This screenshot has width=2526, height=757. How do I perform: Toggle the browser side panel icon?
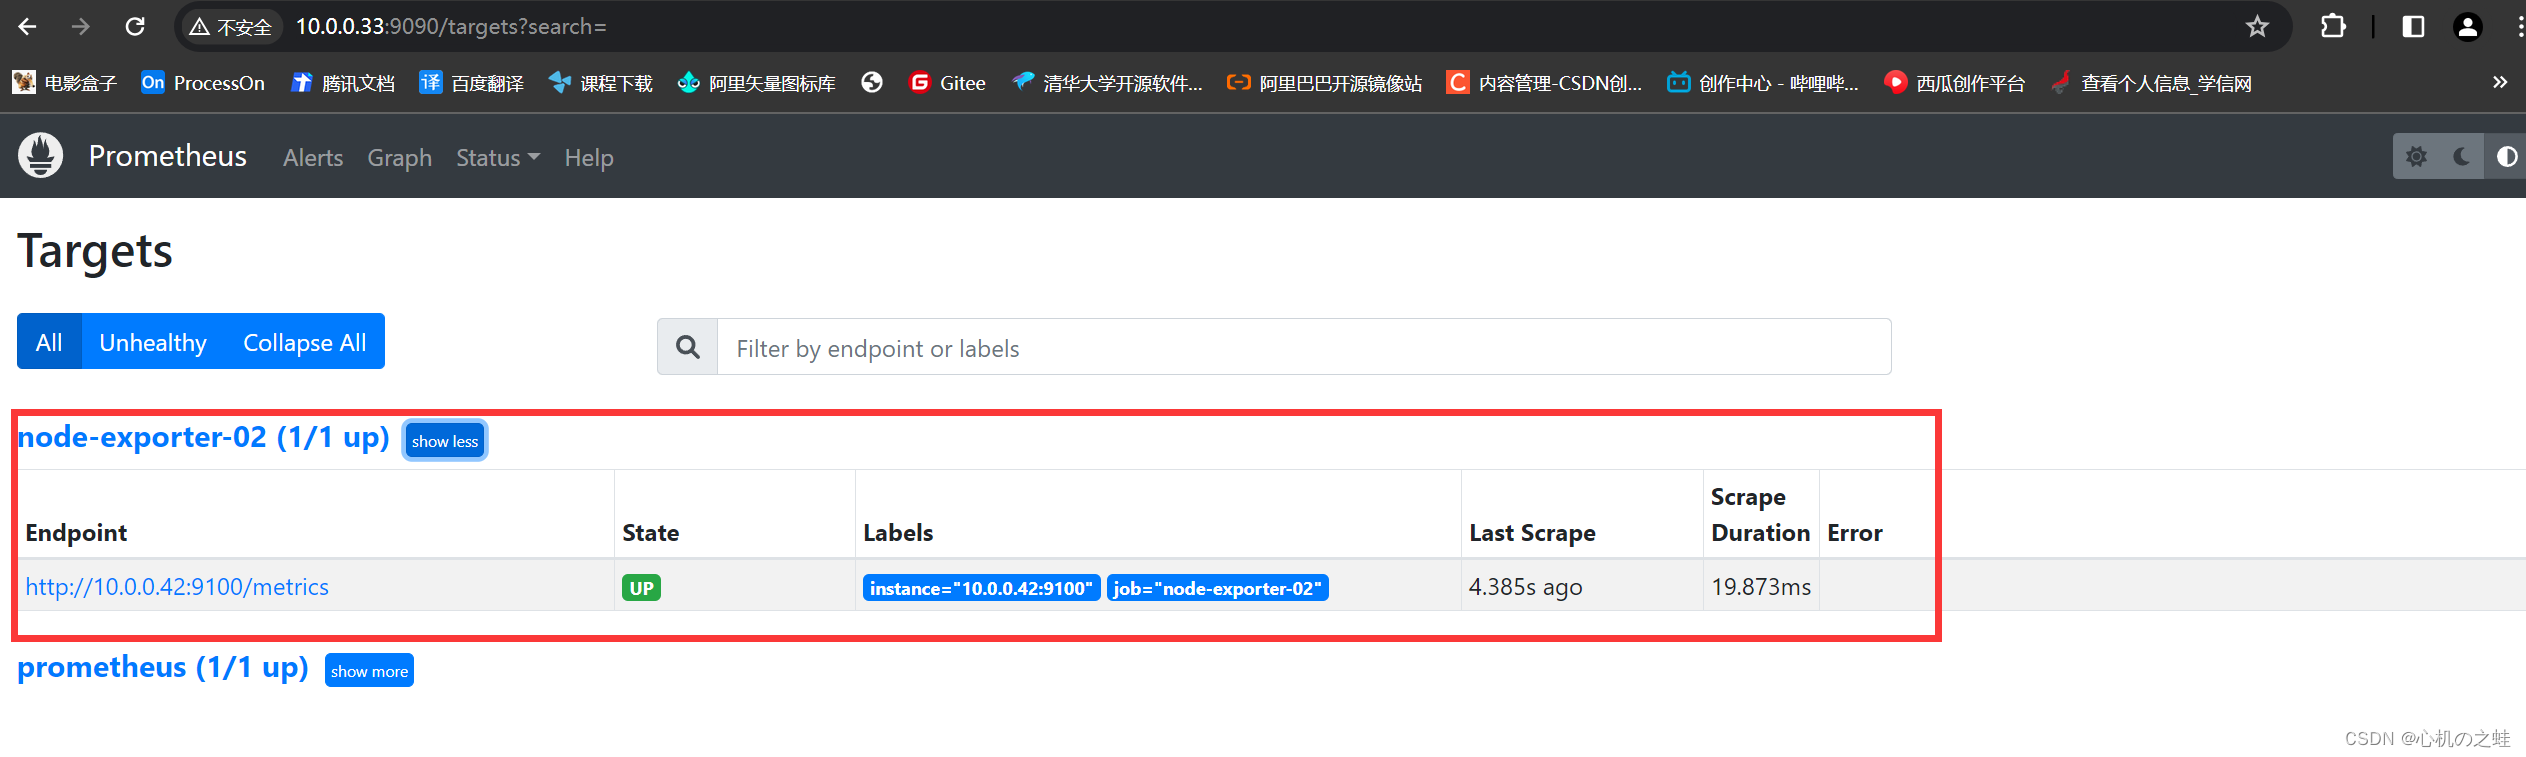coord(2413,27)
